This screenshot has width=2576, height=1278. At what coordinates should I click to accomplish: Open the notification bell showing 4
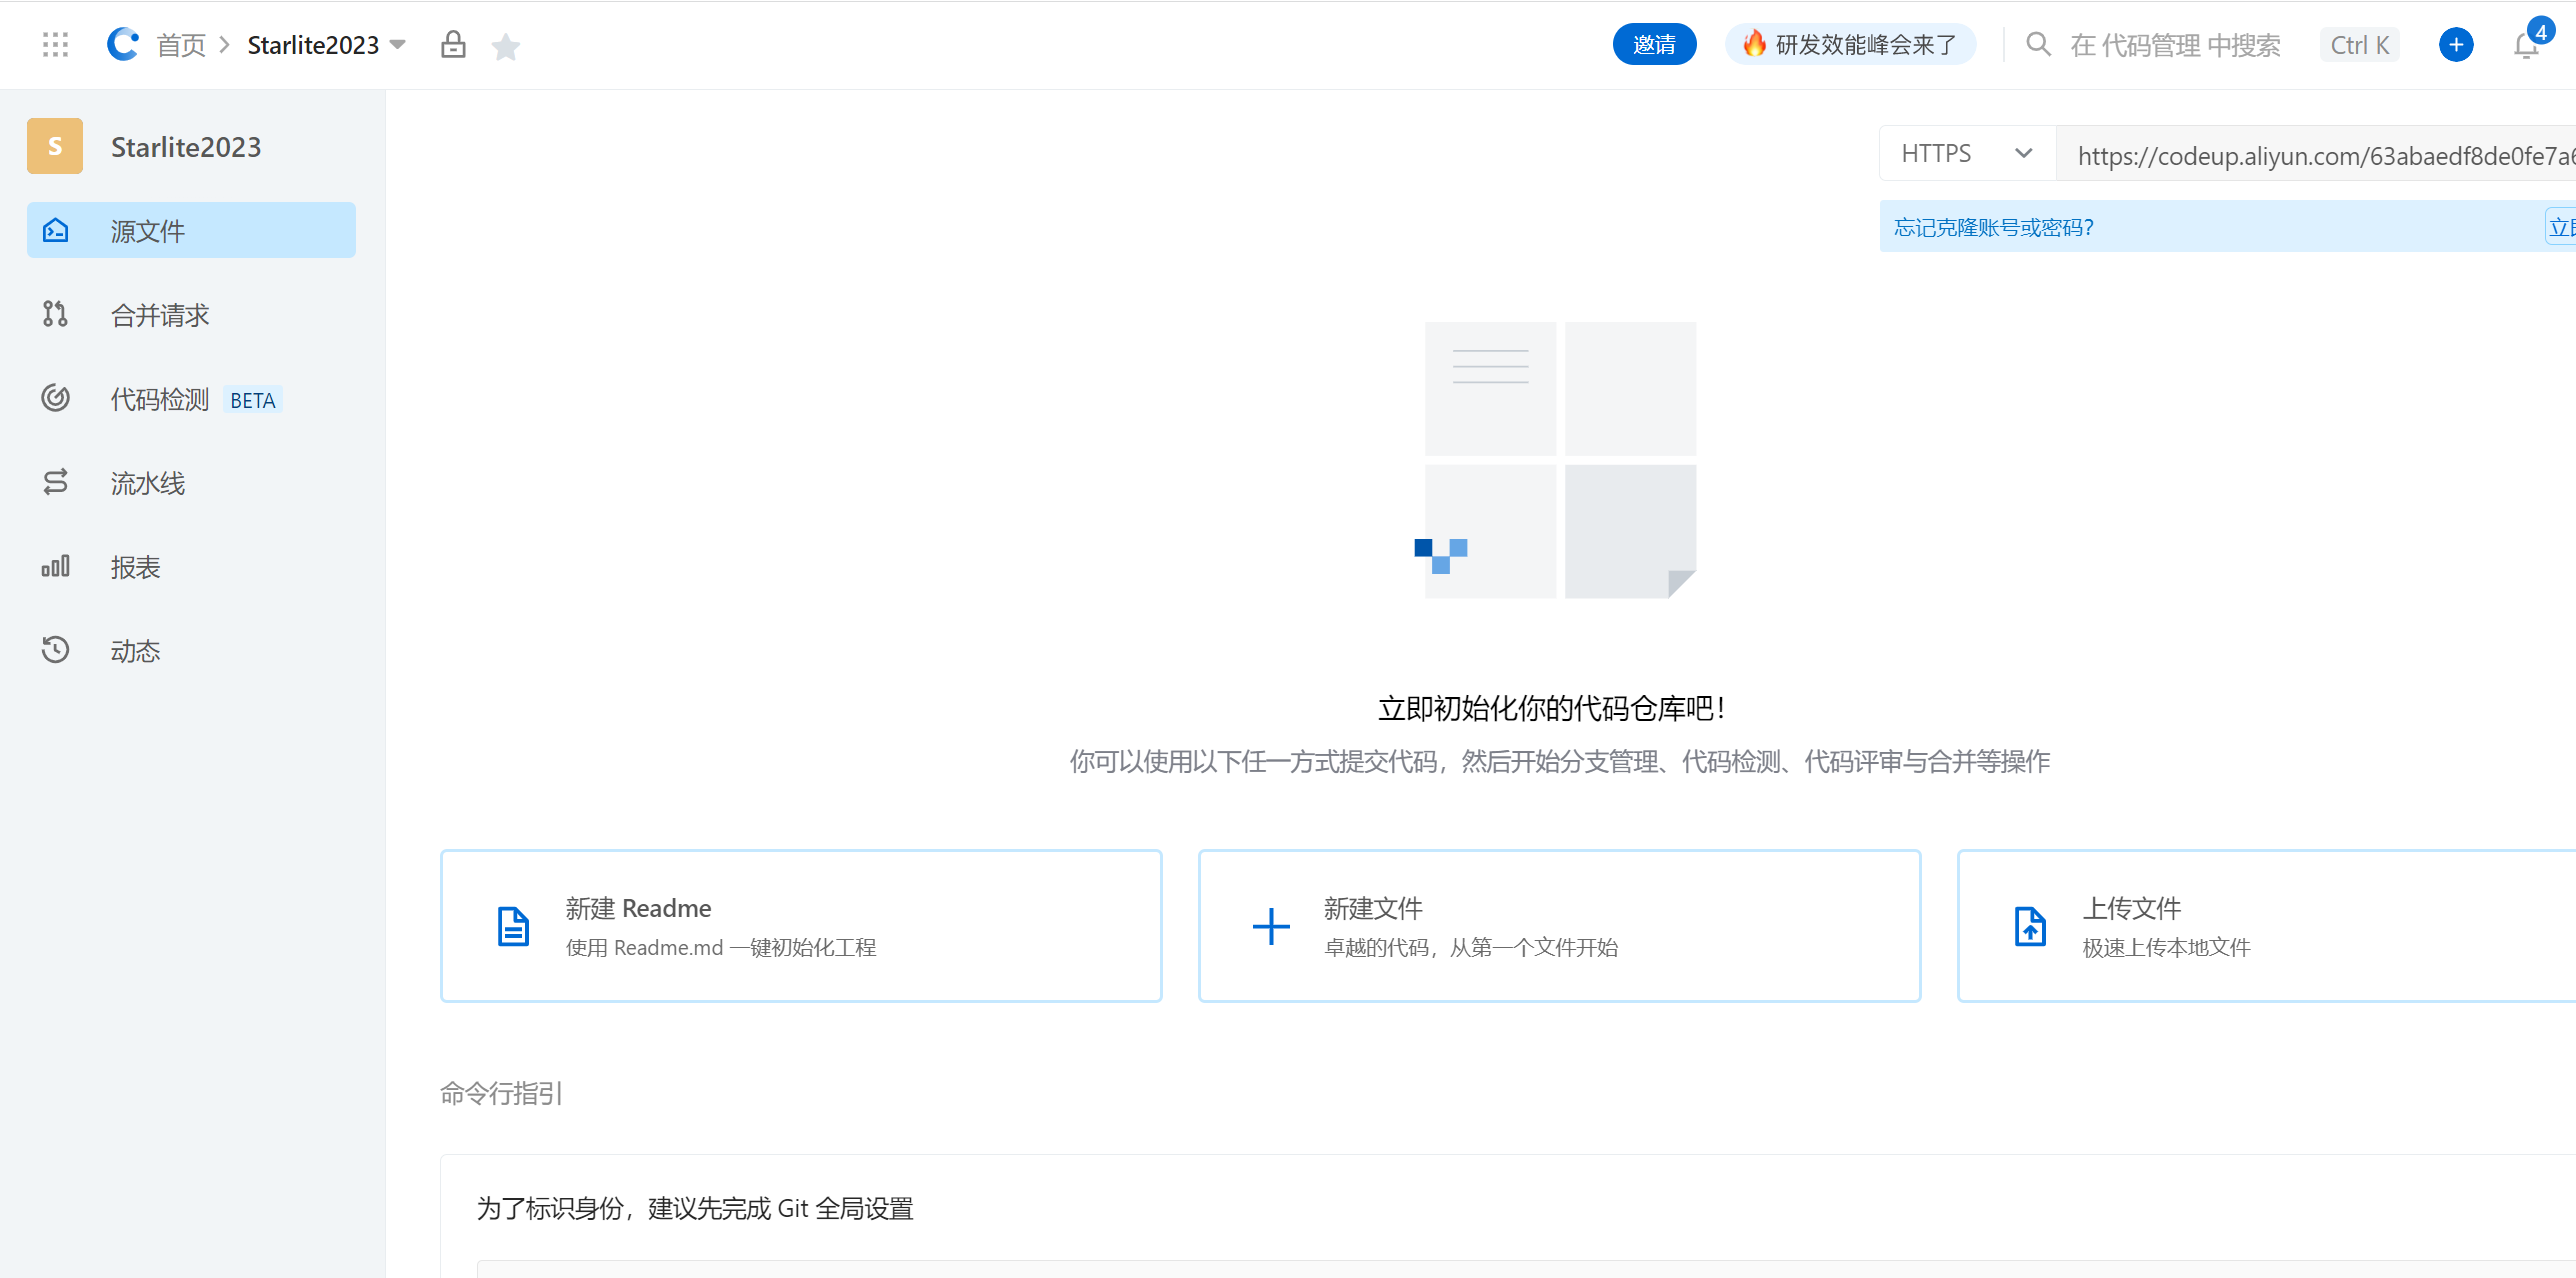(x=2524, y=44)
